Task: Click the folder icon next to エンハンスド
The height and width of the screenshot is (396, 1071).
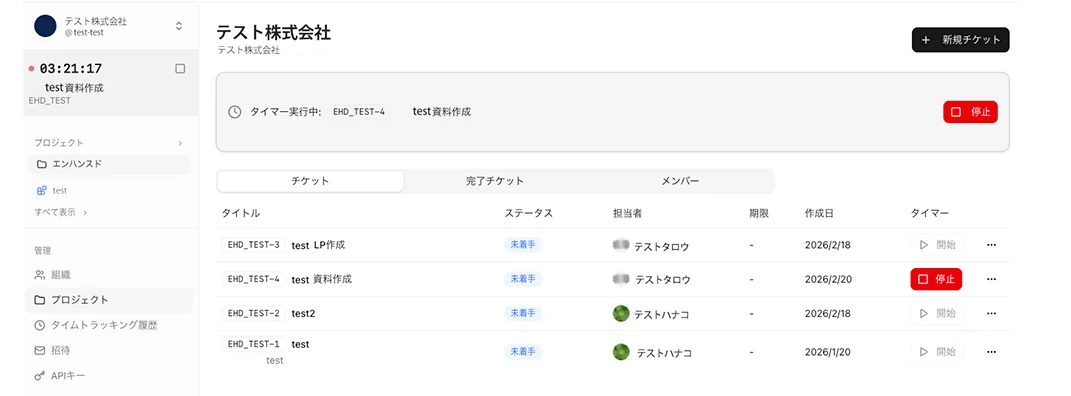Action: tap(42, 164)
